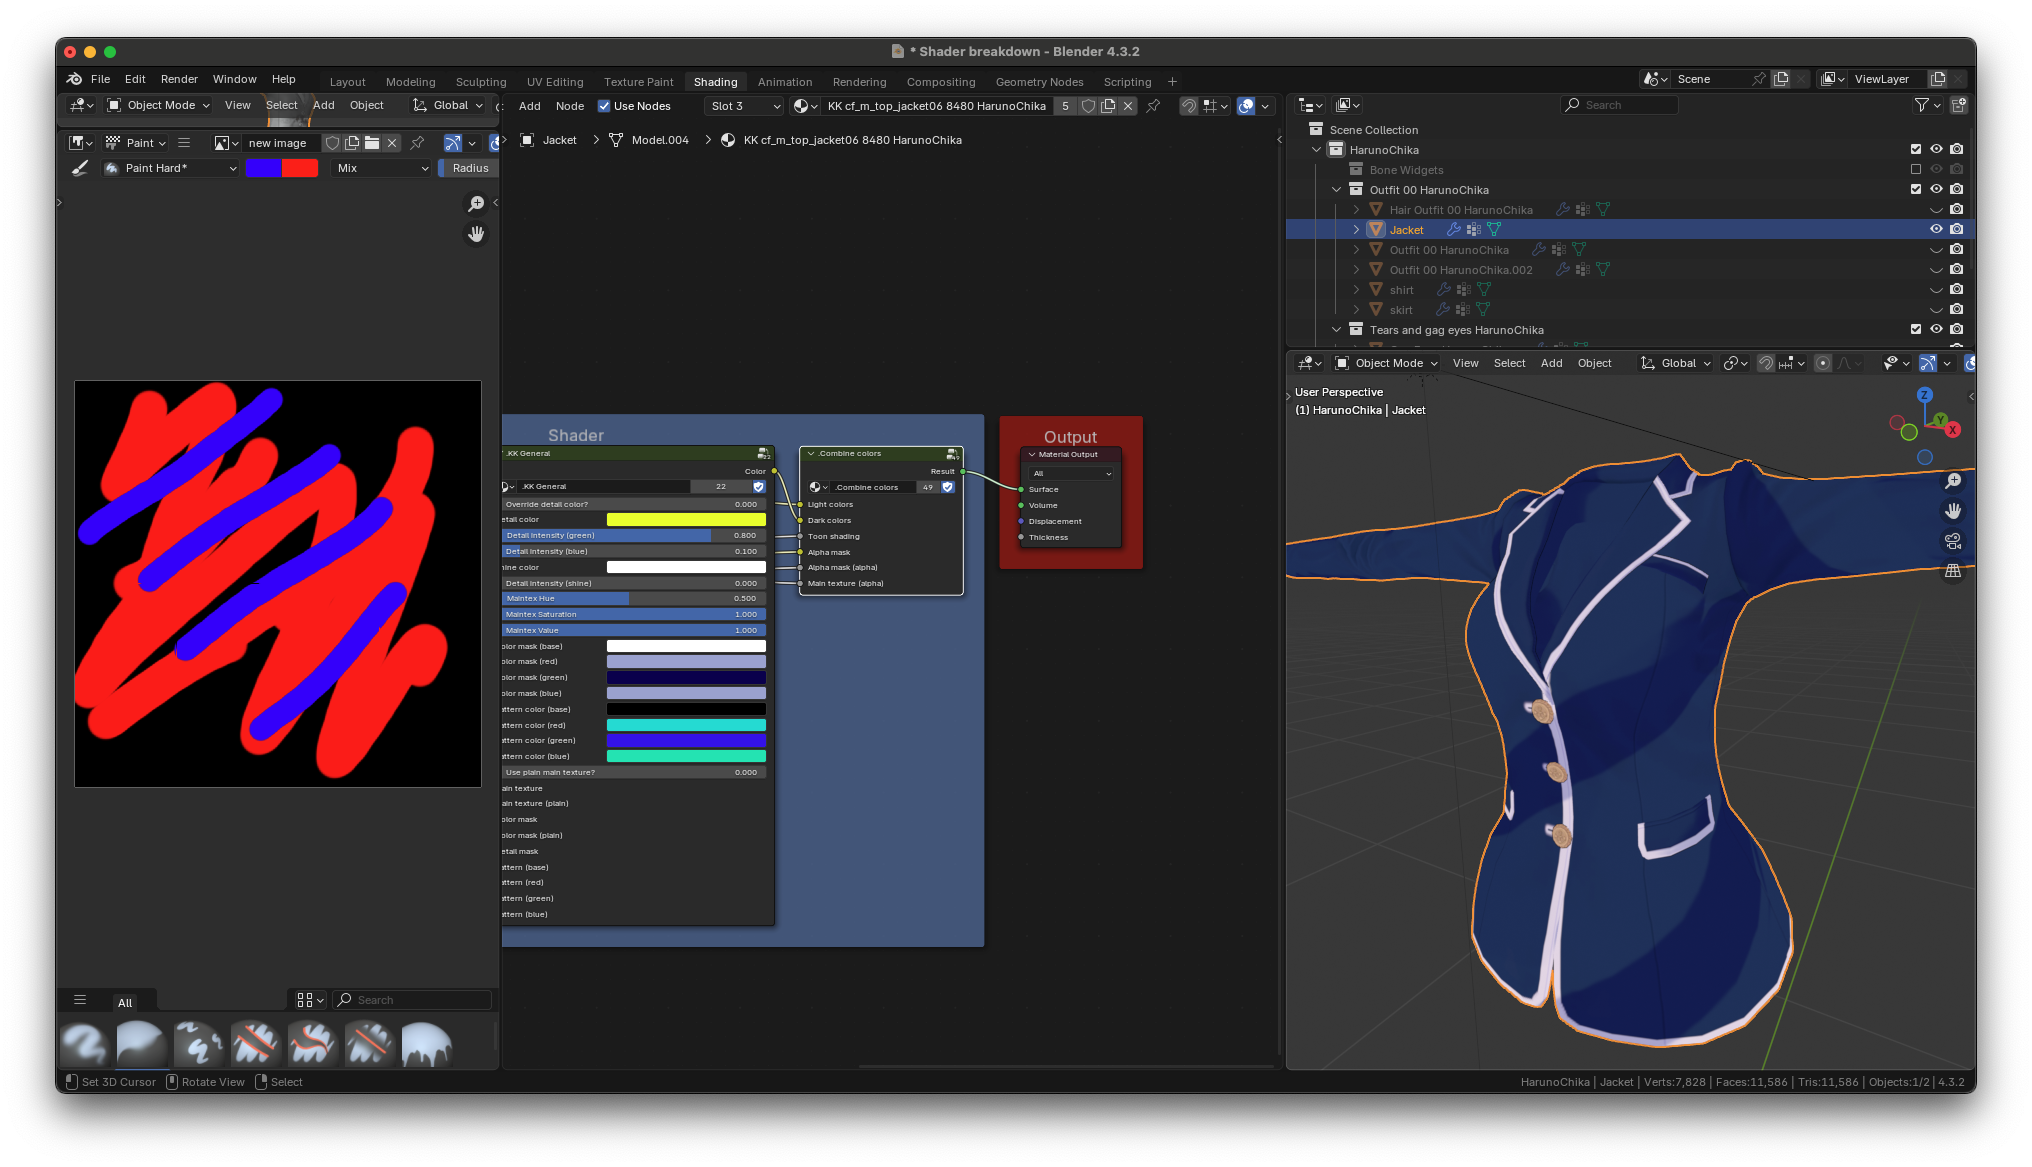
Task: Switch to the Texture Paint workspace tab
Action: point(638,82)
